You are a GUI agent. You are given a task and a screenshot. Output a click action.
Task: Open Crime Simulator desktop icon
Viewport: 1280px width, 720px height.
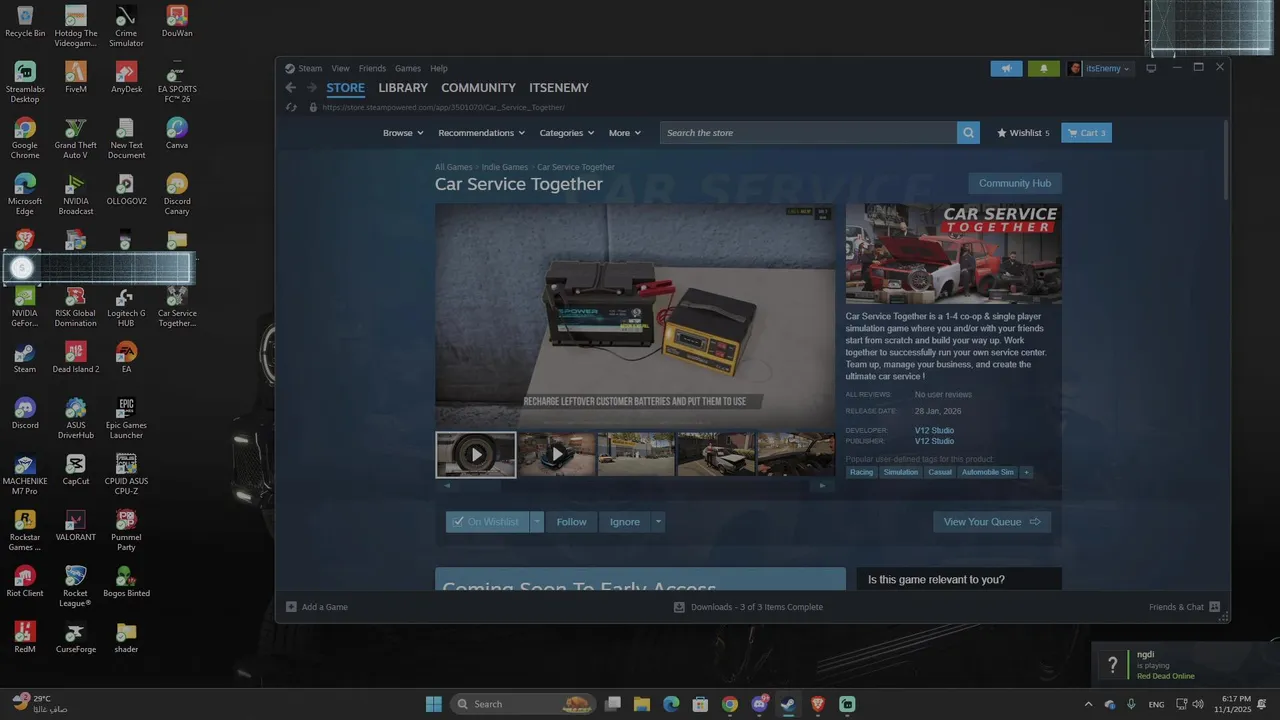click(x=126, y=26)
